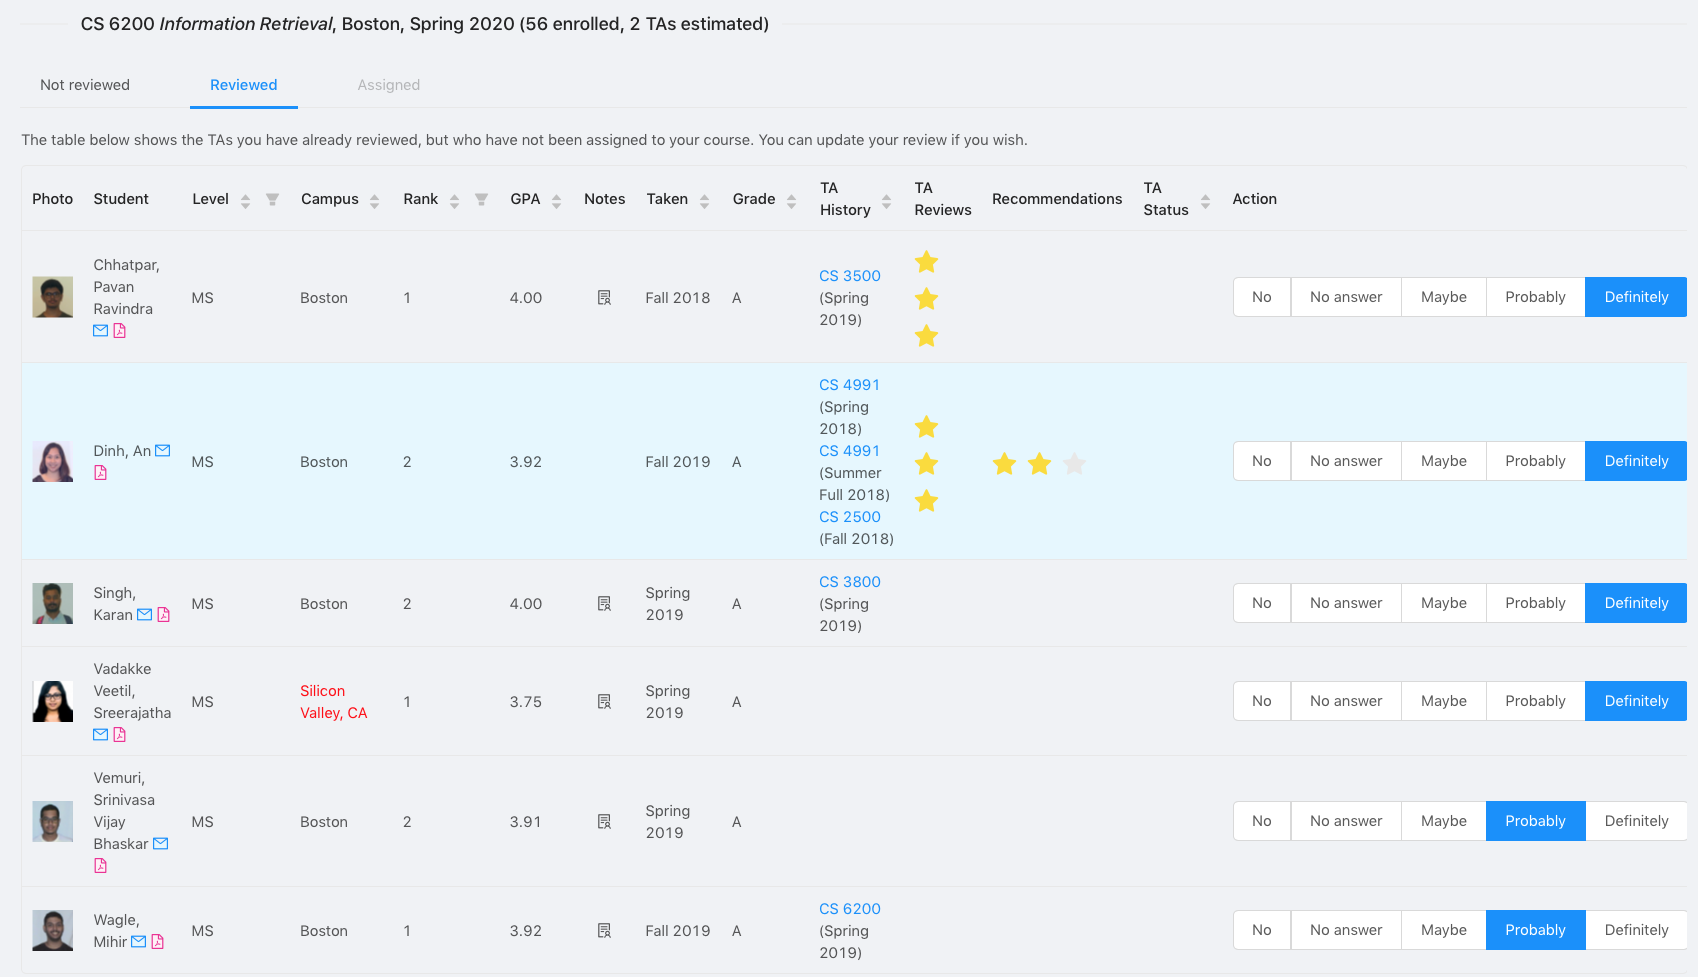Filter the Level column using funnel icon
The height and width of the screenshot is (977, 1698).
tap(272, 200)
